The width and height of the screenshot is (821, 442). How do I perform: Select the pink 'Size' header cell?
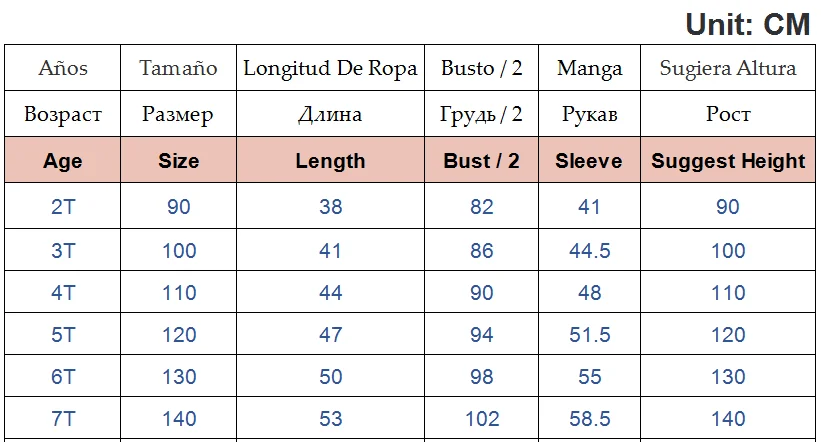(x=178, y=161)
